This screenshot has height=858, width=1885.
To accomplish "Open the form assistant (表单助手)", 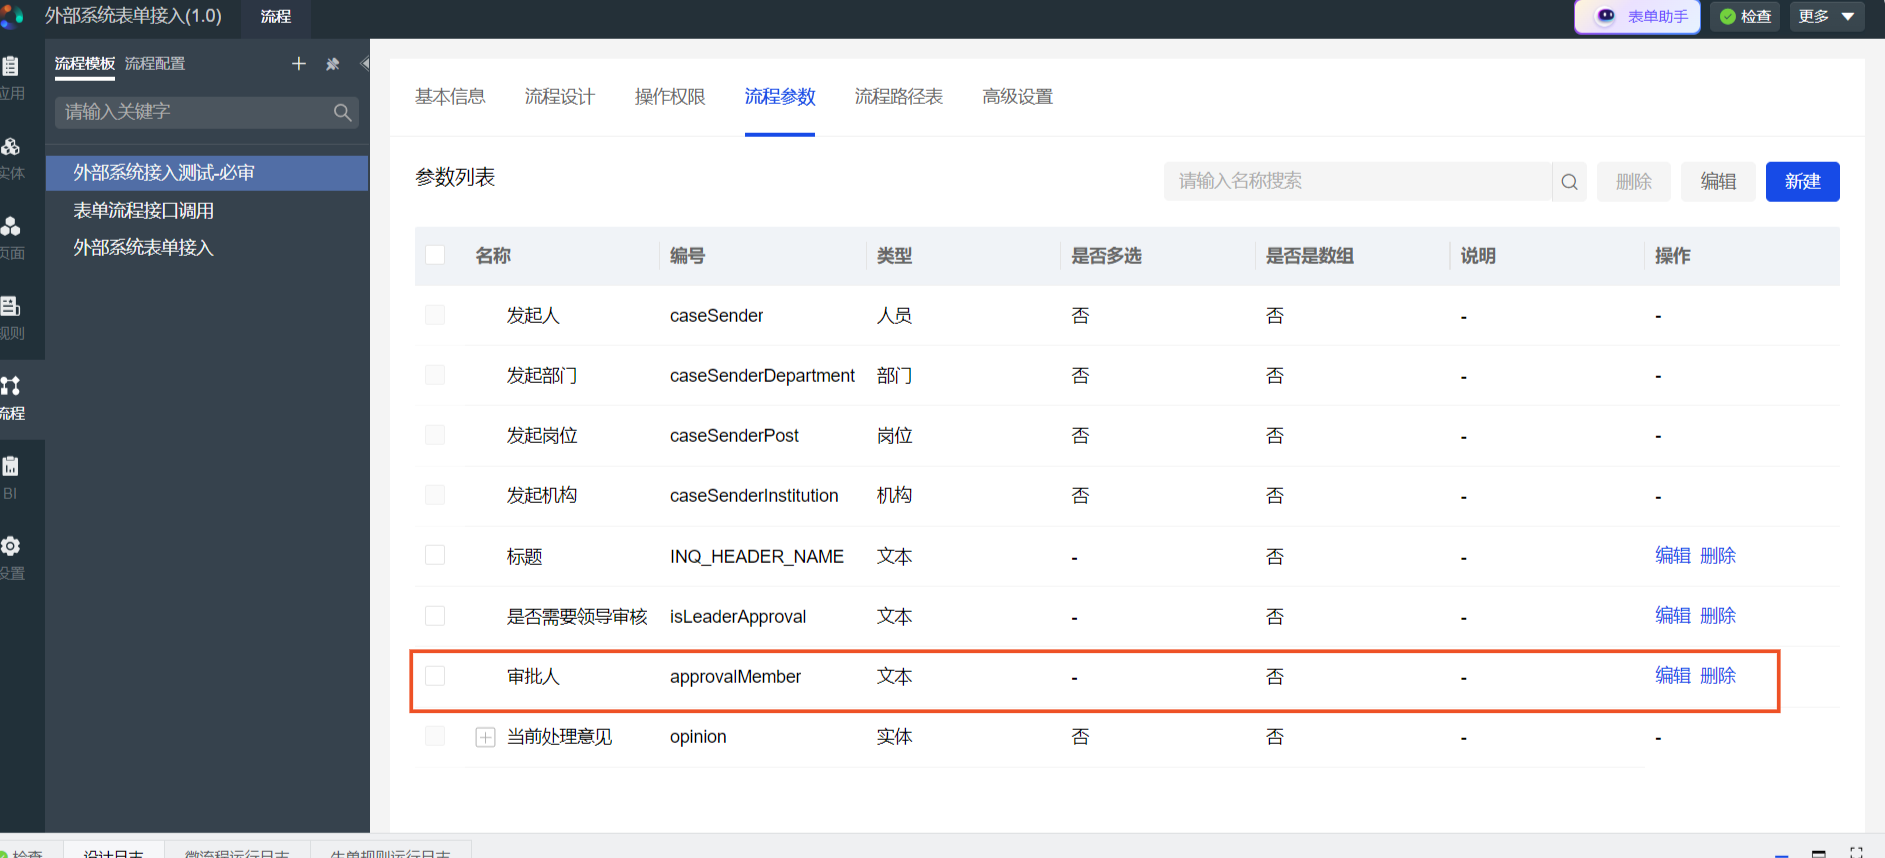I will click(1638, 17).
